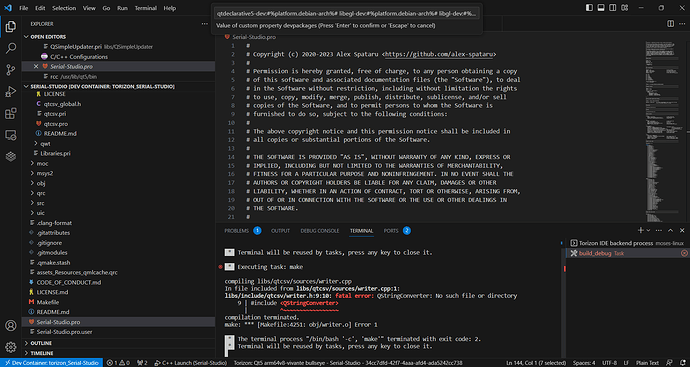Open the Manage gear icon
Screen dimensions: 690x367
click(x=11, y=347)
